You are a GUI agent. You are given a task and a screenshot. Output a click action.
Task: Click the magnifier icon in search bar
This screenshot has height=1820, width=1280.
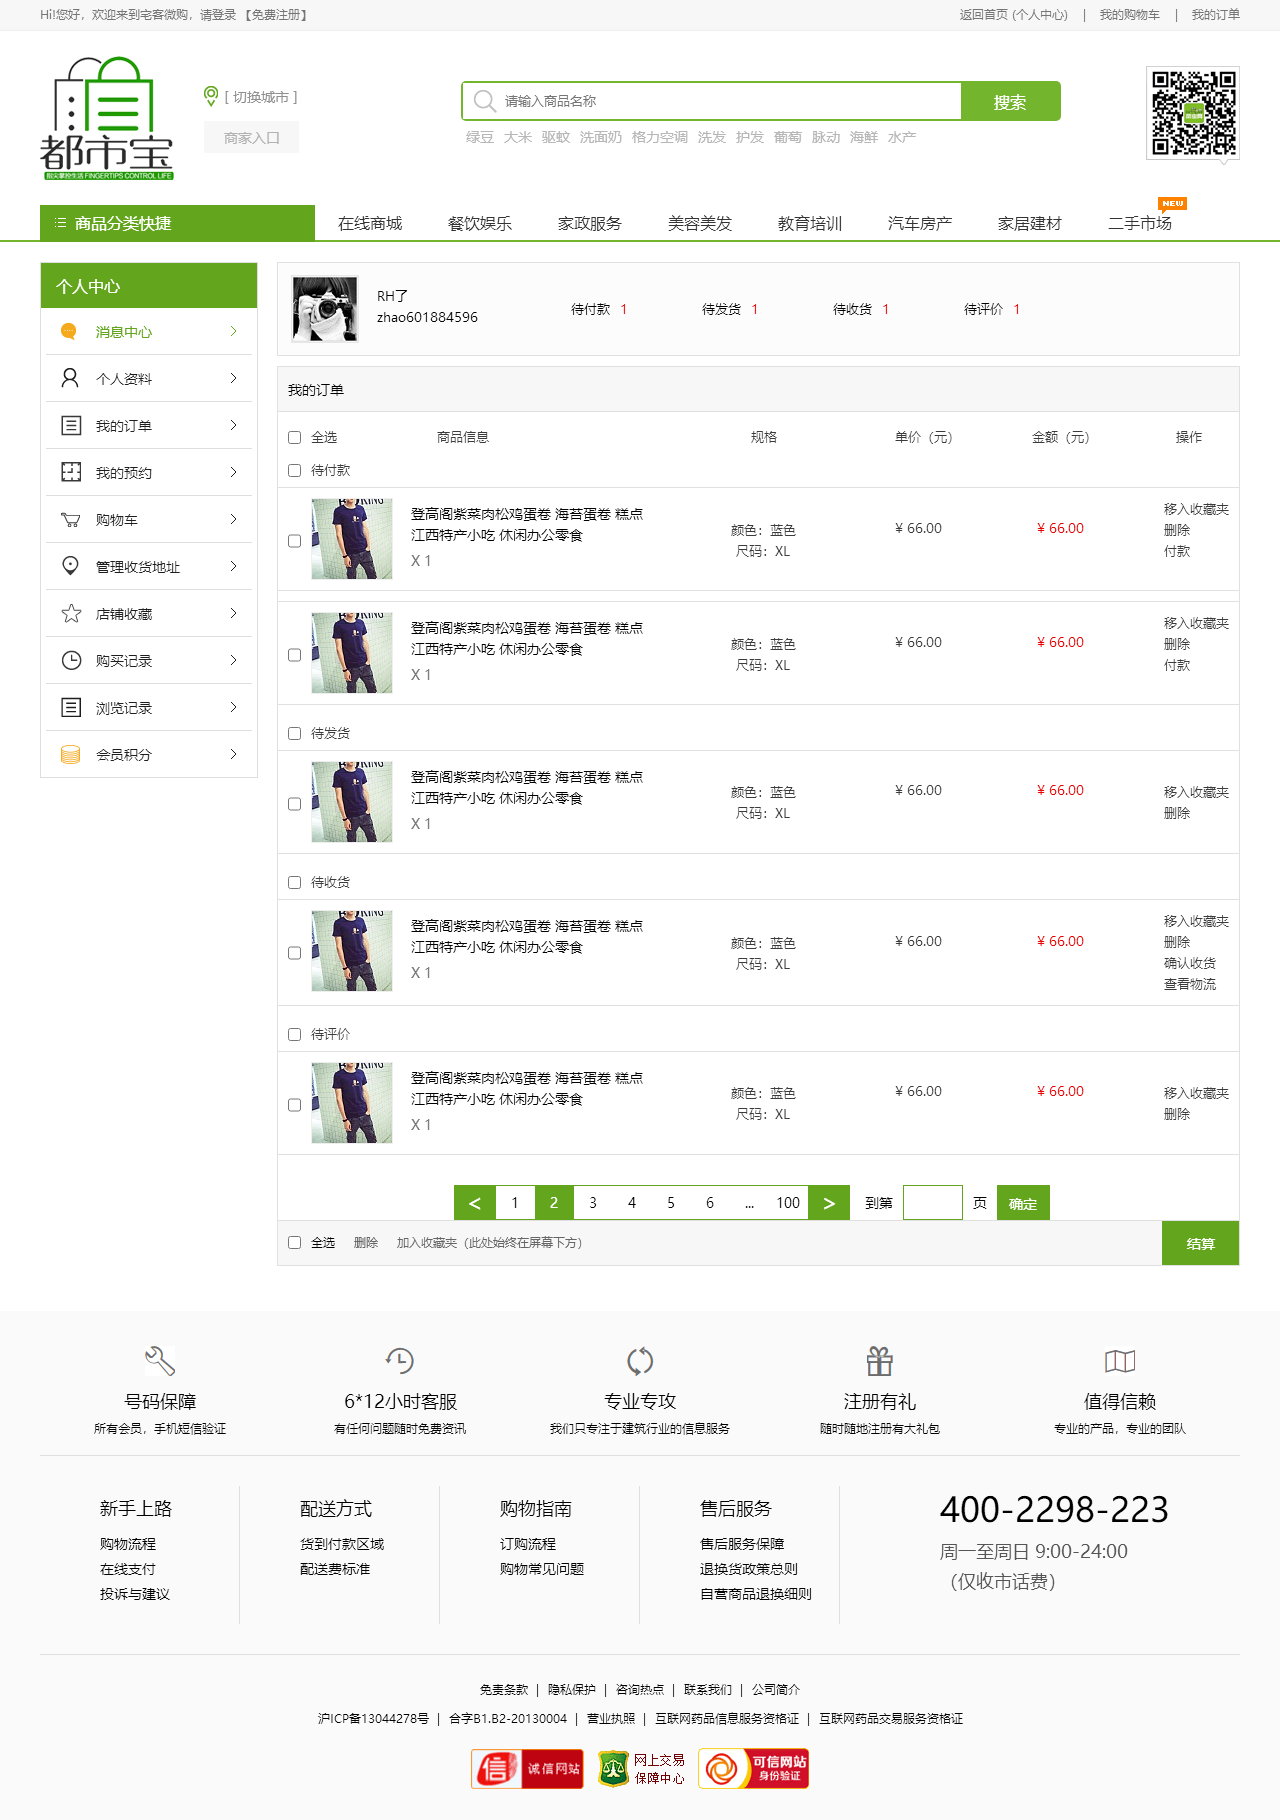(484, 101)
